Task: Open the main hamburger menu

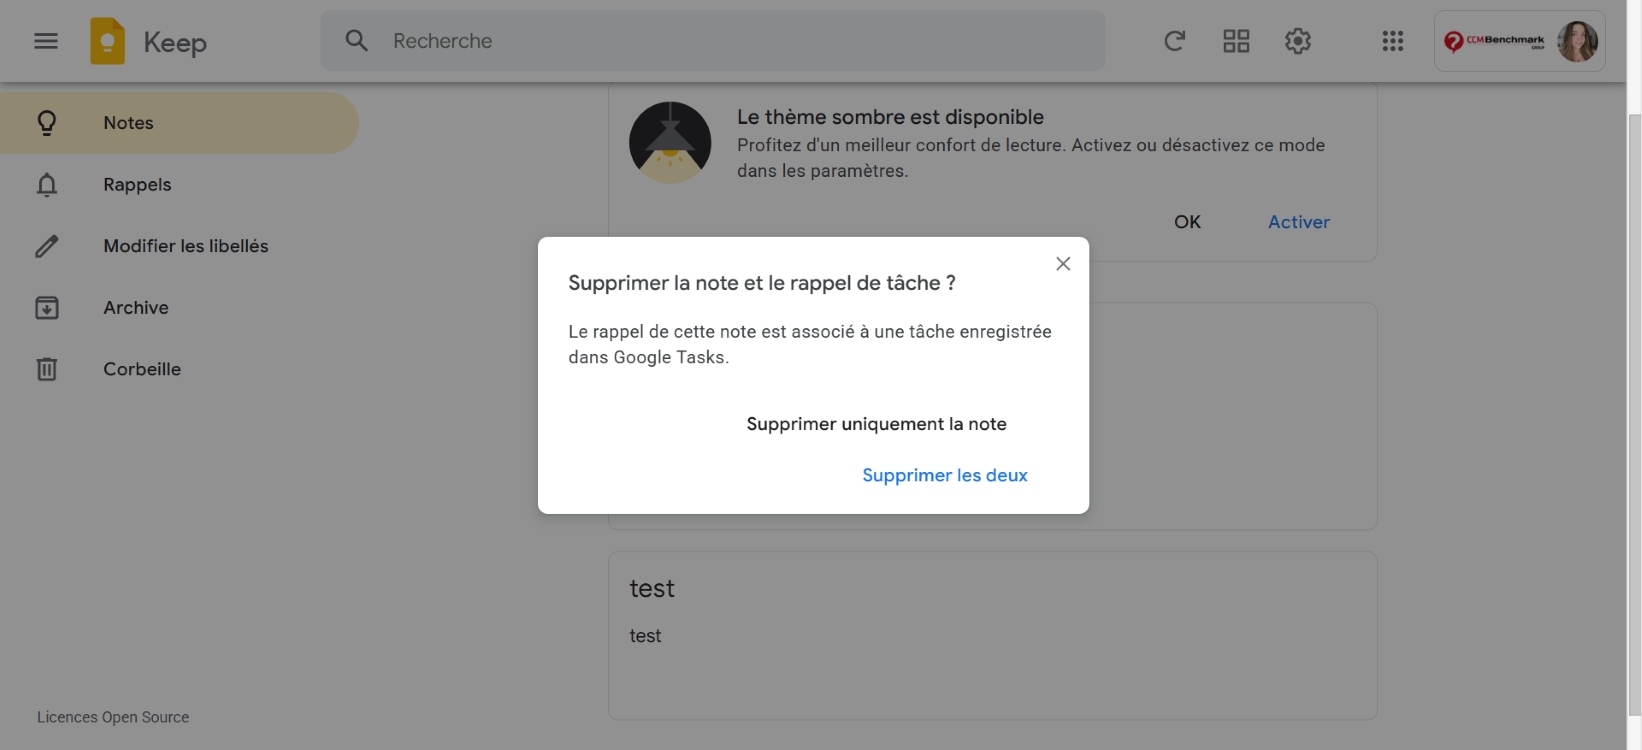Action: coord(46,41)
